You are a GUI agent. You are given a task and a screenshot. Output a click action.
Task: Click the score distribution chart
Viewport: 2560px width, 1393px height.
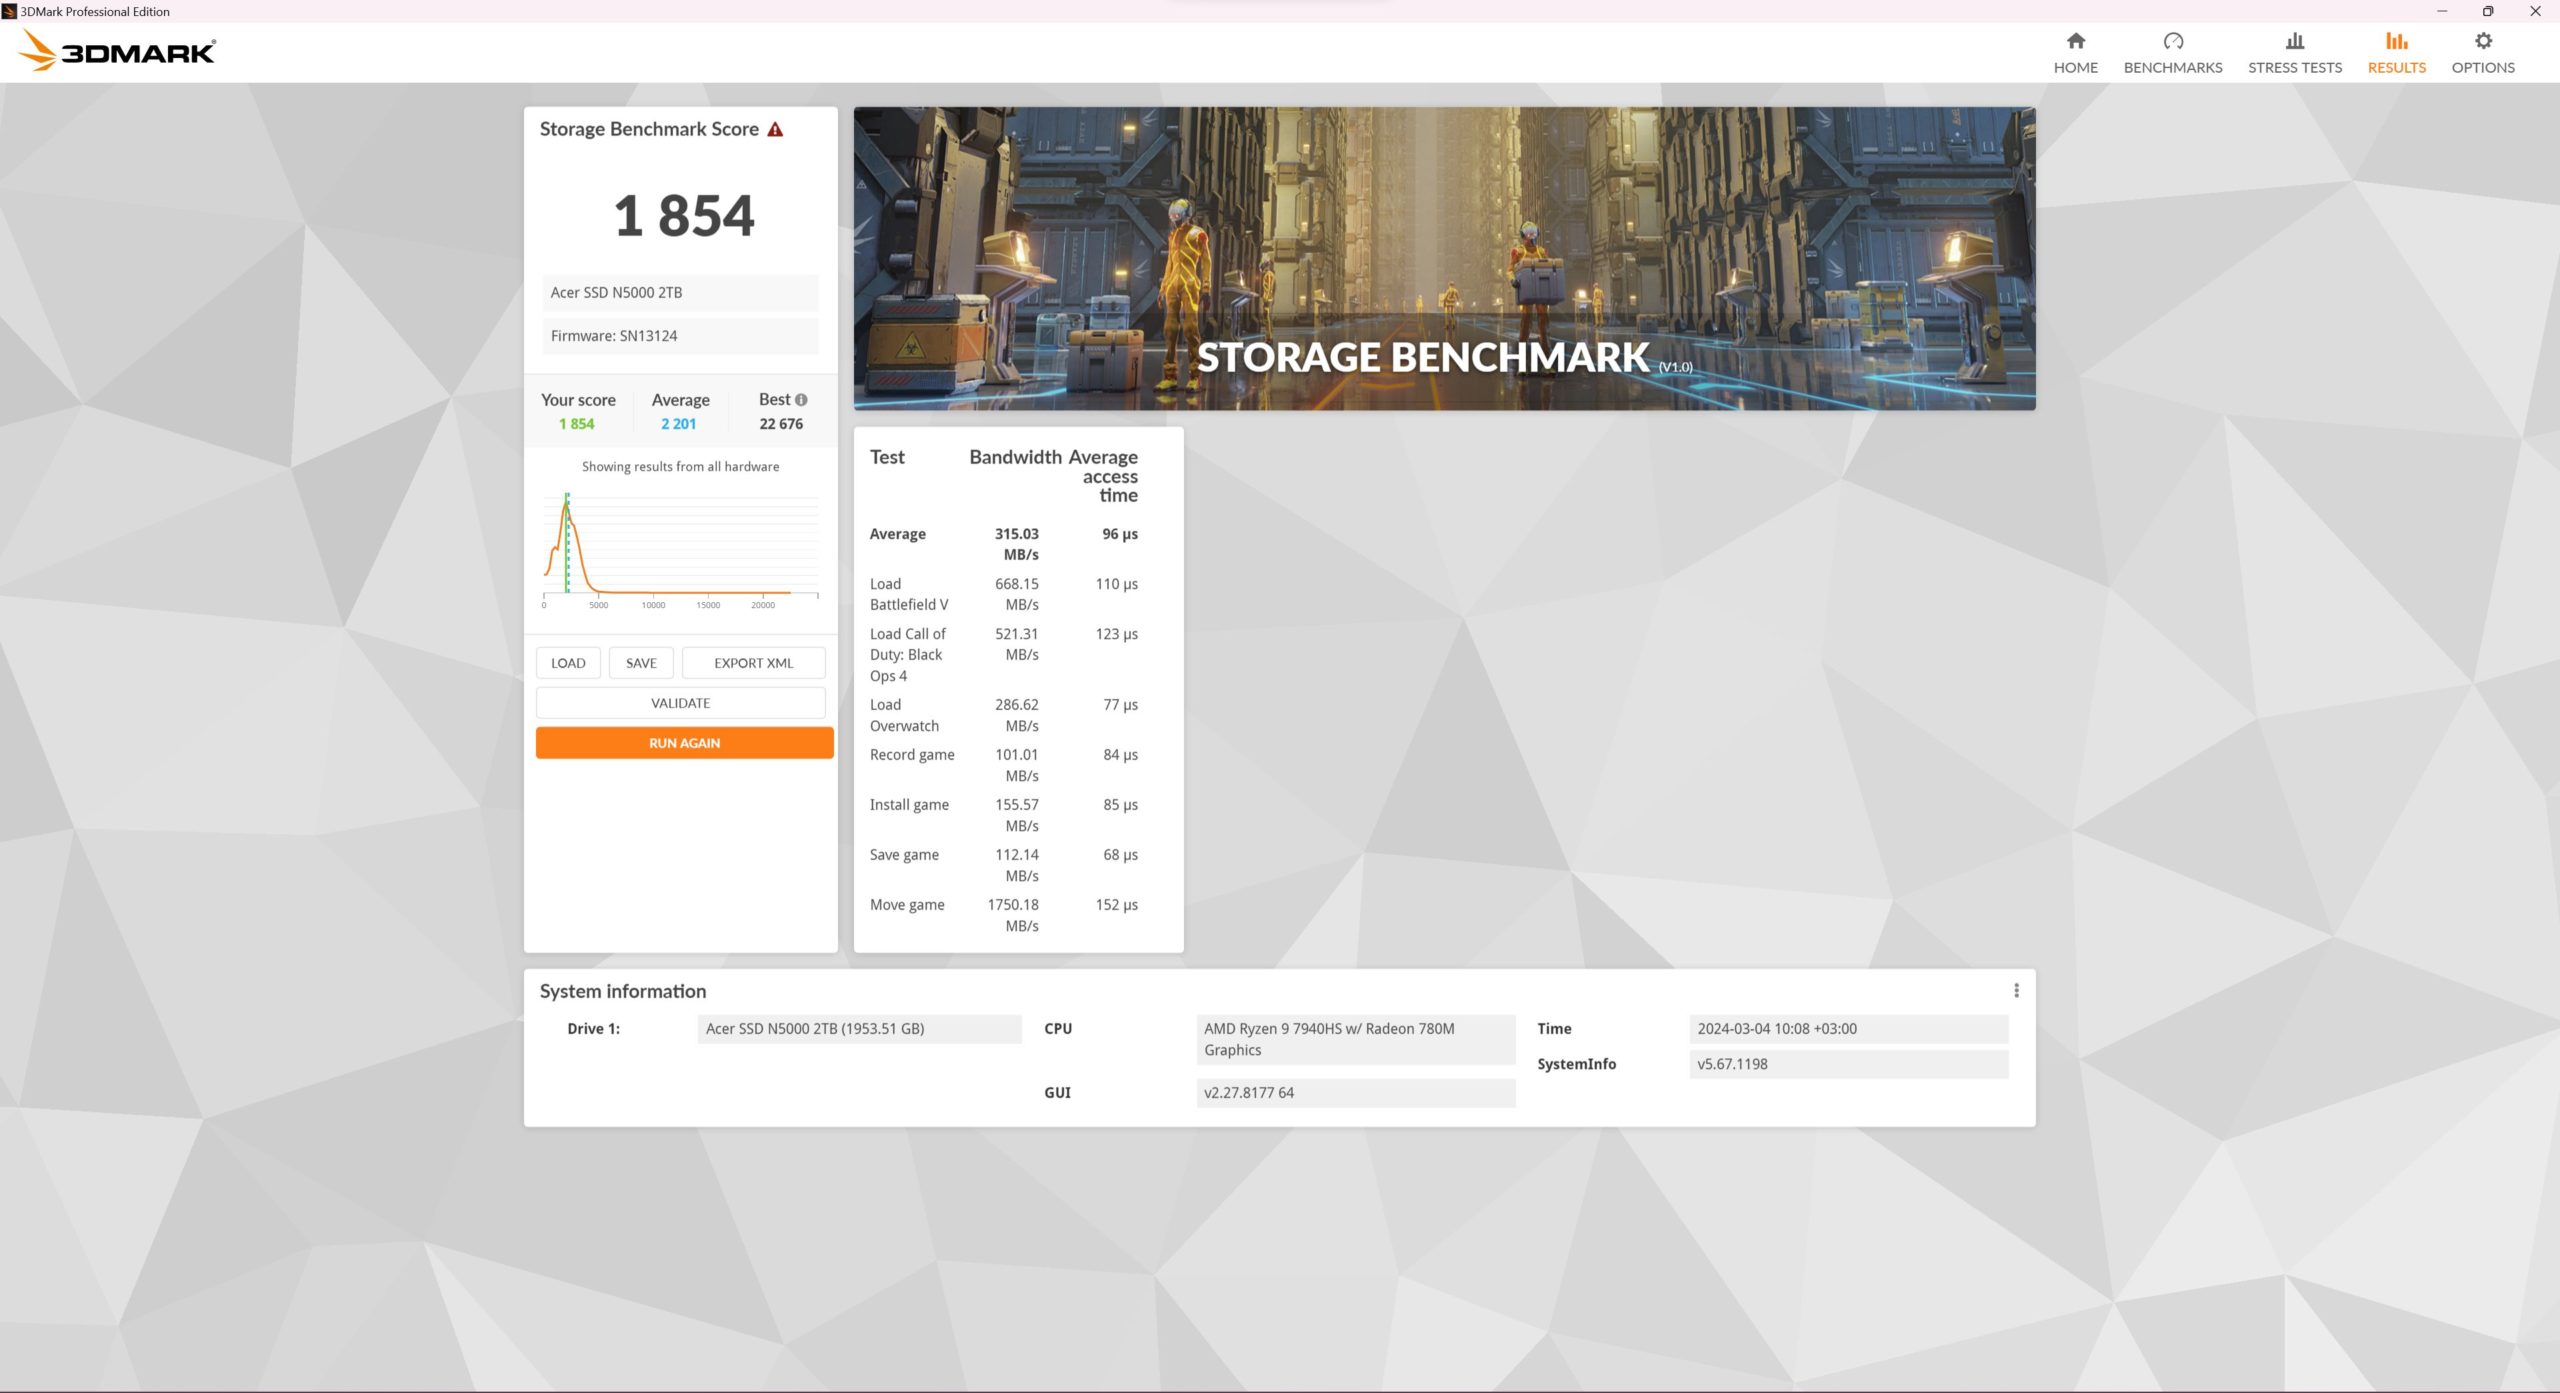point(680,548)
